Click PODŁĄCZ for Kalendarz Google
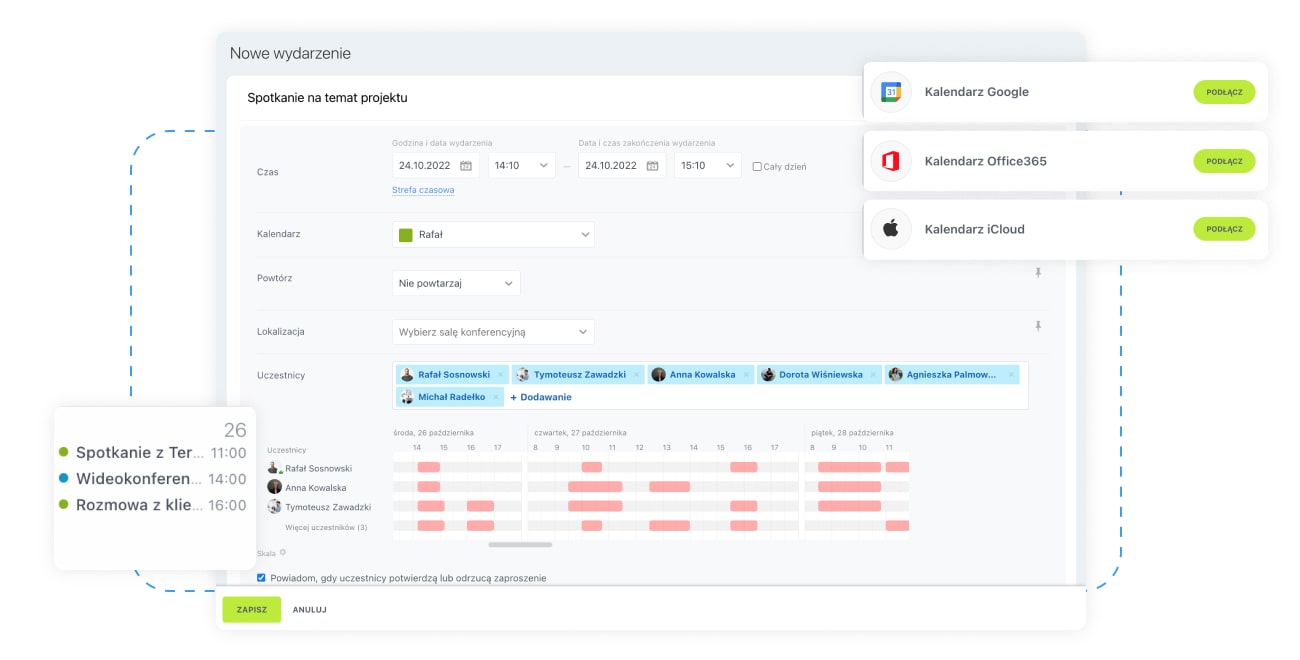This screenshot has width=1300, height=660. [x=1223, y=92]
